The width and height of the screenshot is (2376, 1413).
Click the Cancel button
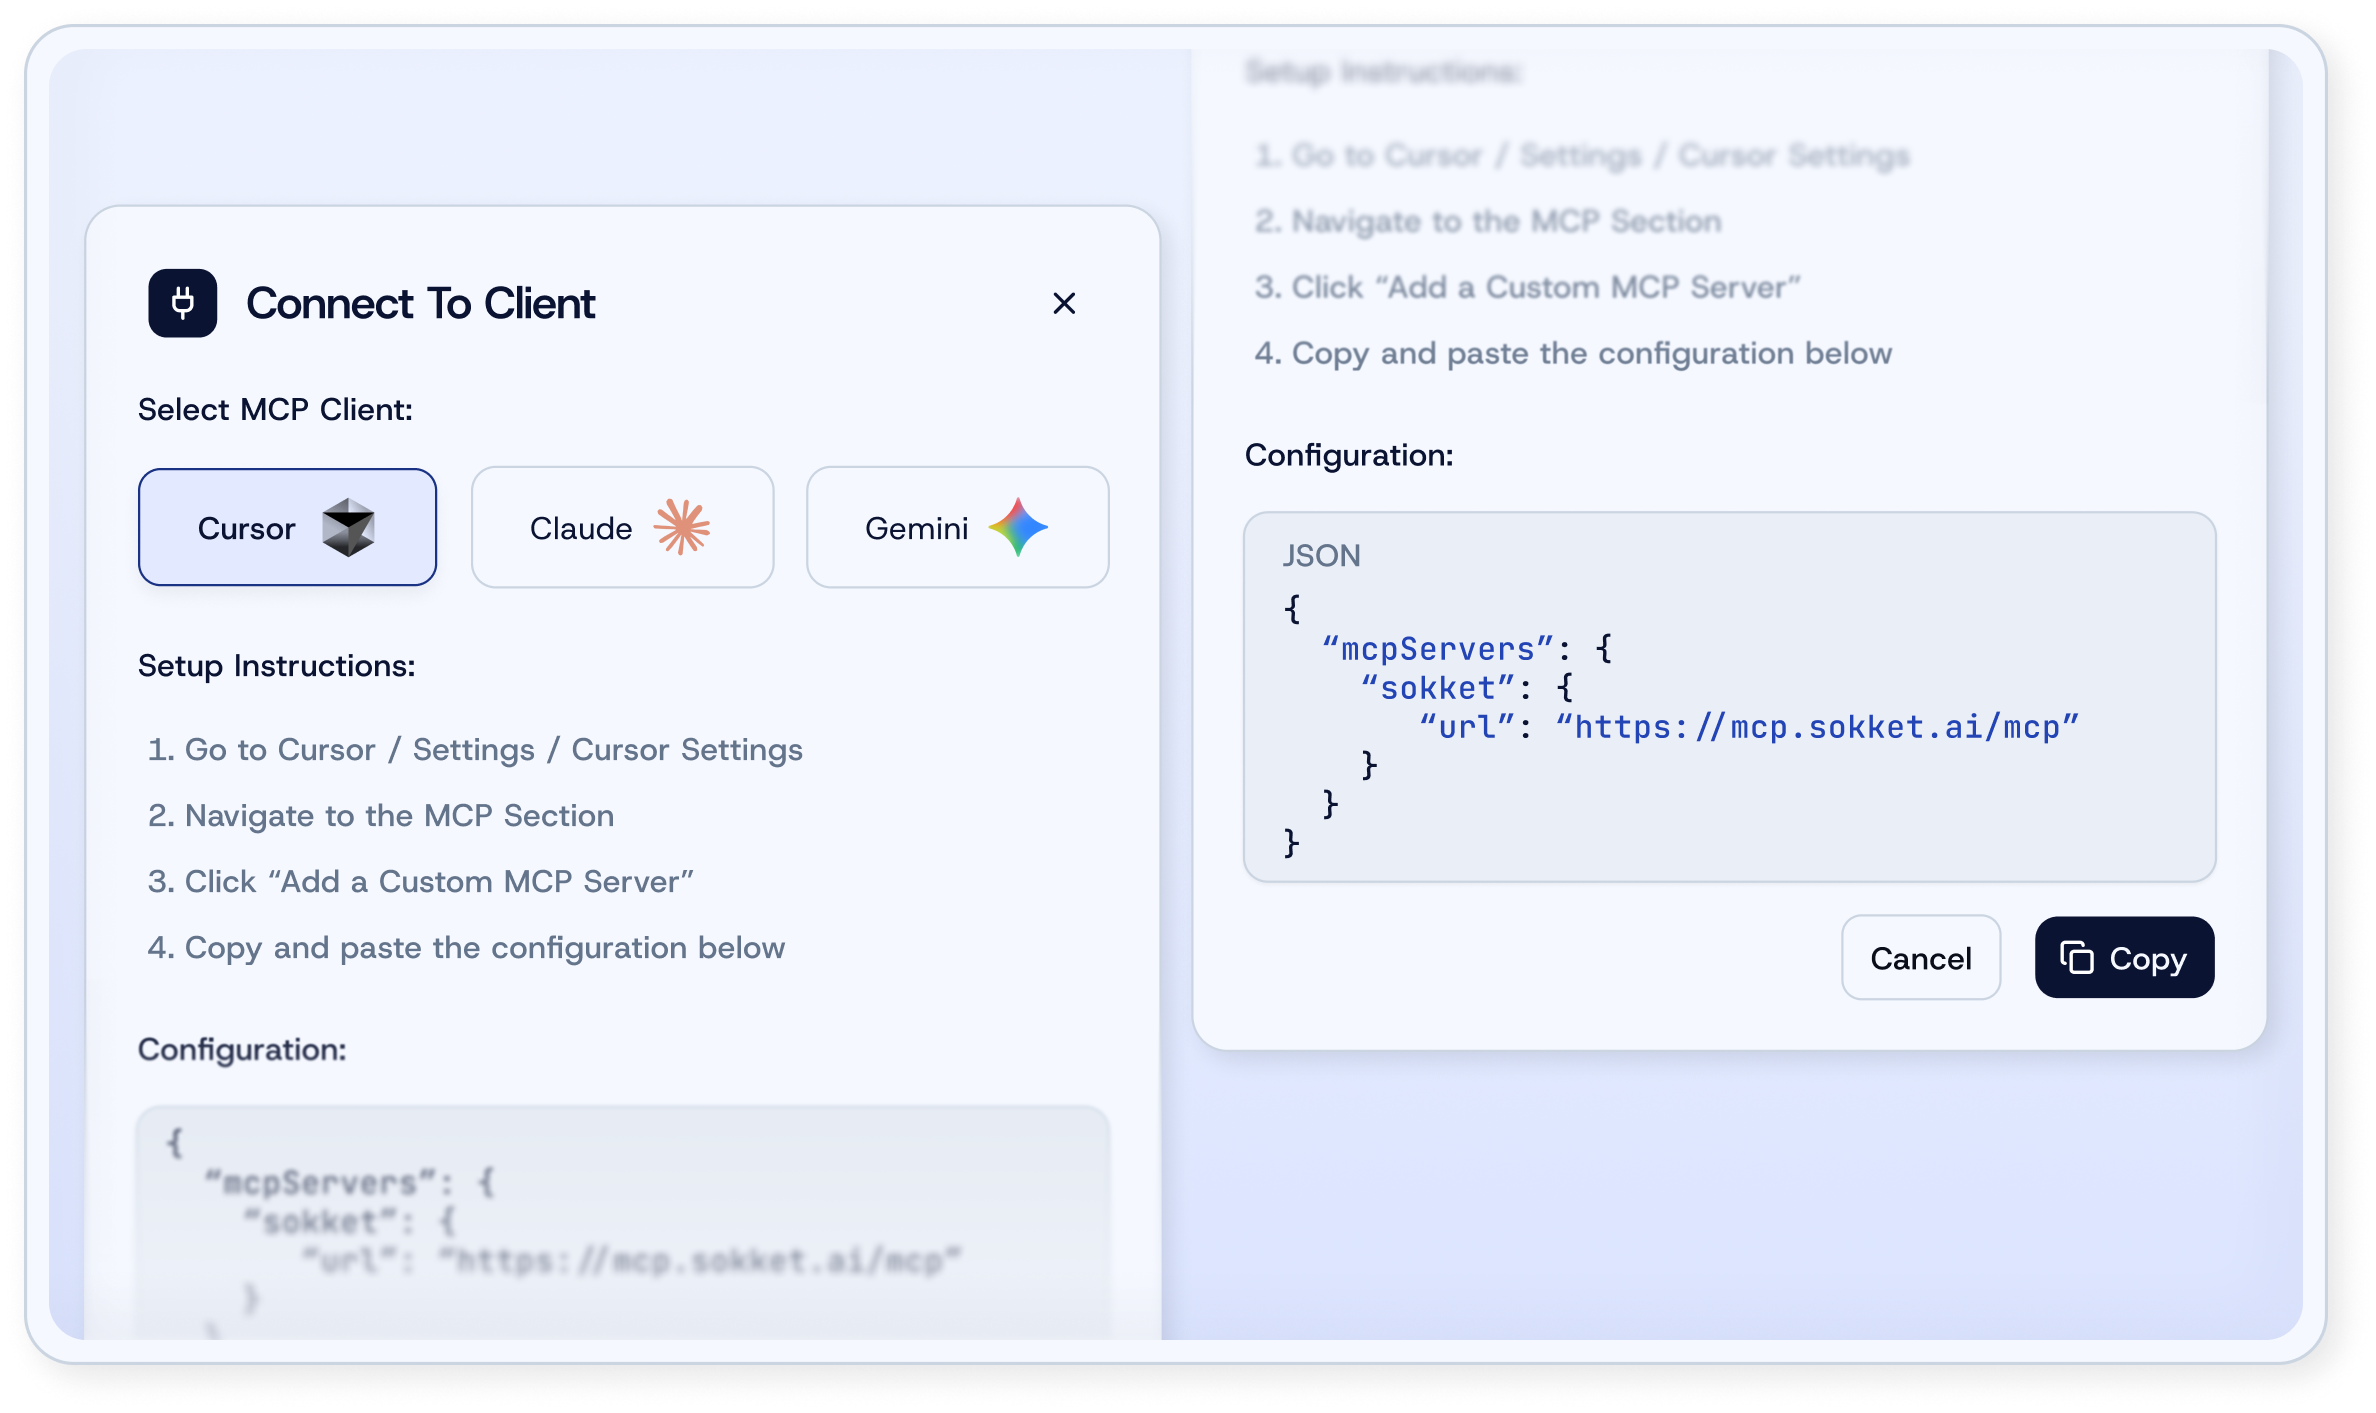click(1920, 957)
